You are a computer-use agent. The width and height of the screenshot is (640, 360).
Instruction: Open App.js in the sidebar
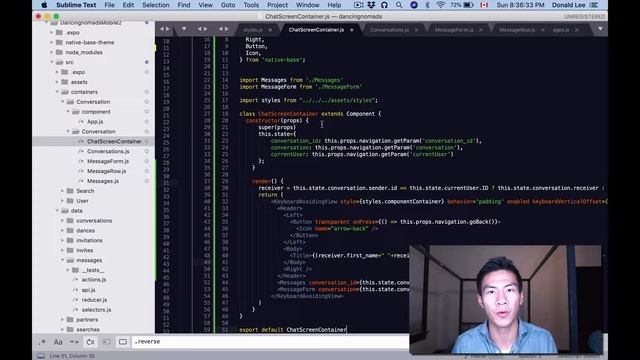point(95,122)
